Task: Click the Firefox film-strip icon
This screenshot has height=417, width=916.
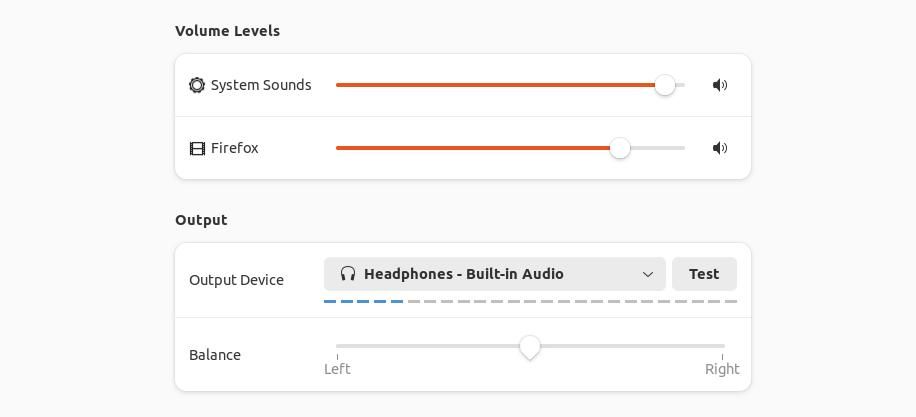Action: pos(197,148)
